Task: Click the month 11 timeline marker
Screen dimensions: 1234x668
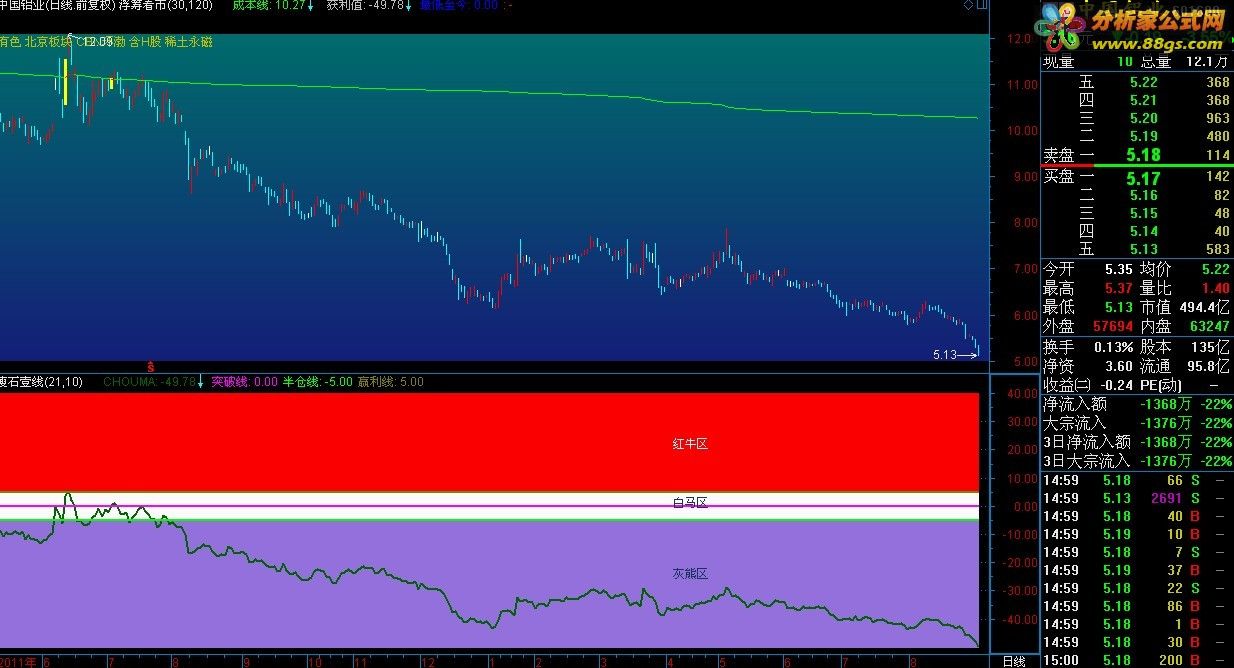Action: [362, 662]
